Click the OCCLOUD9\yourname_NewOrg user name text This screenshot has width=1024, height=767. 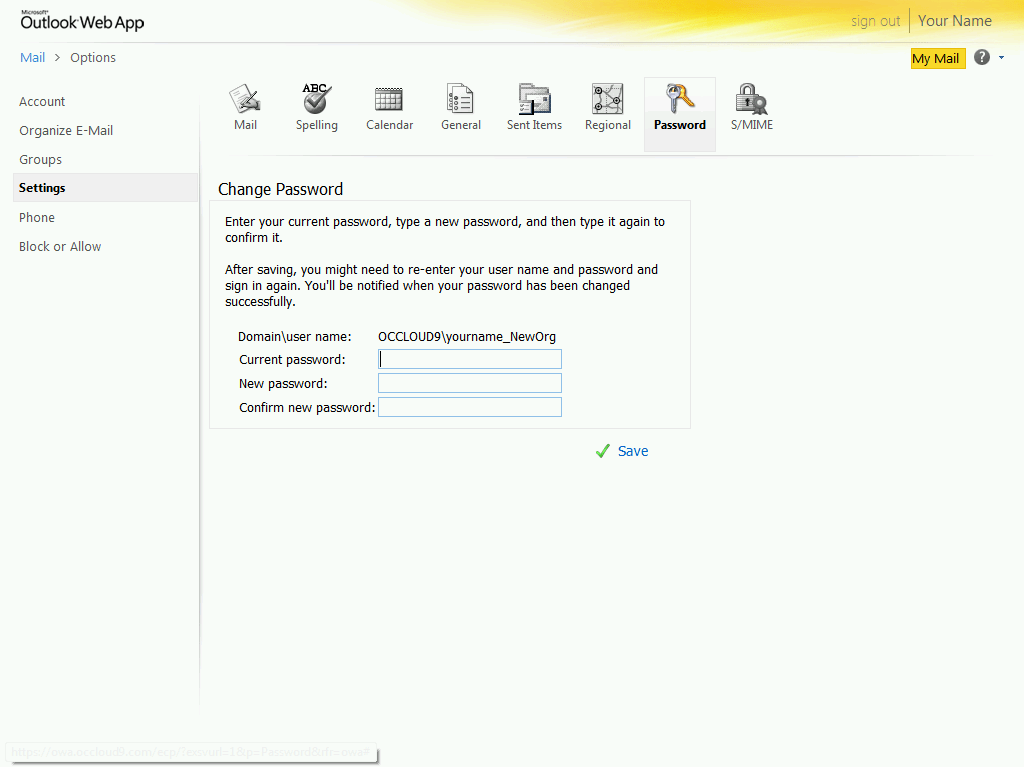click(467, 336)
